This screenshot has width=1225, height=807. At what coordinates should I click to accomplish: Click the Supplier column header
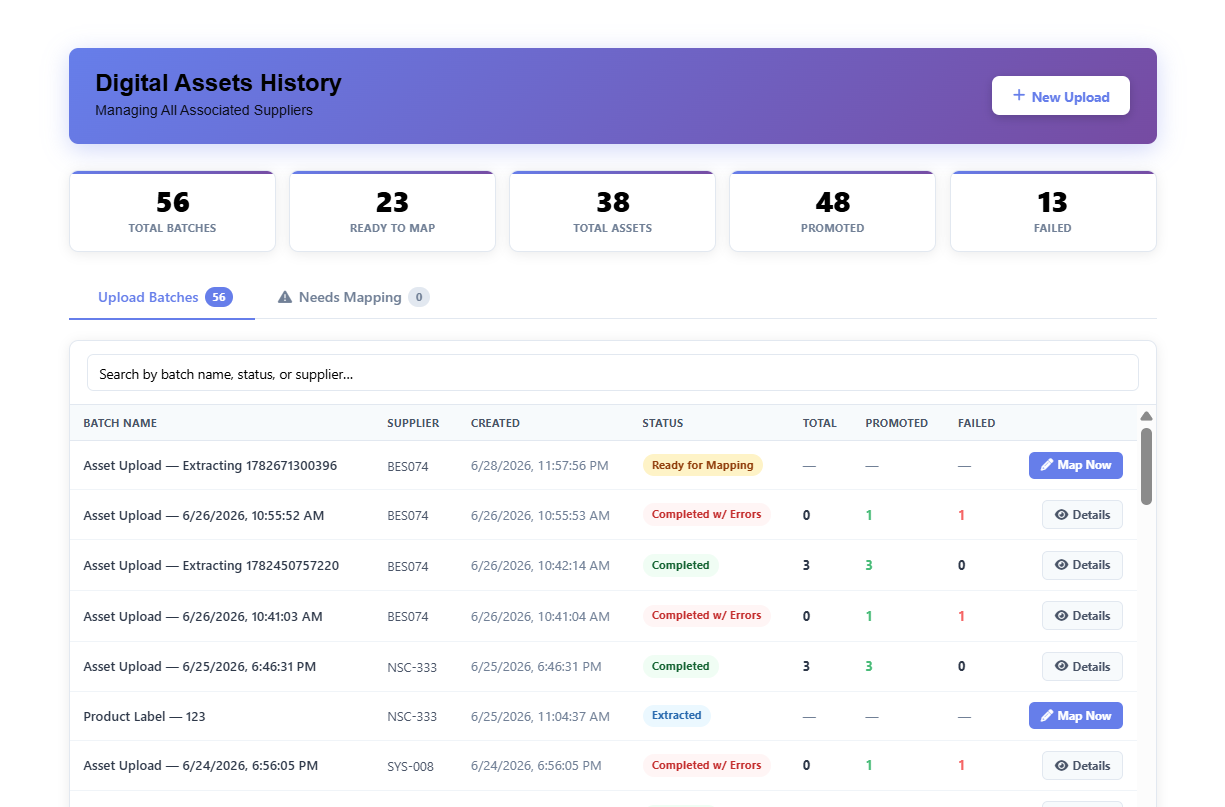413,423
